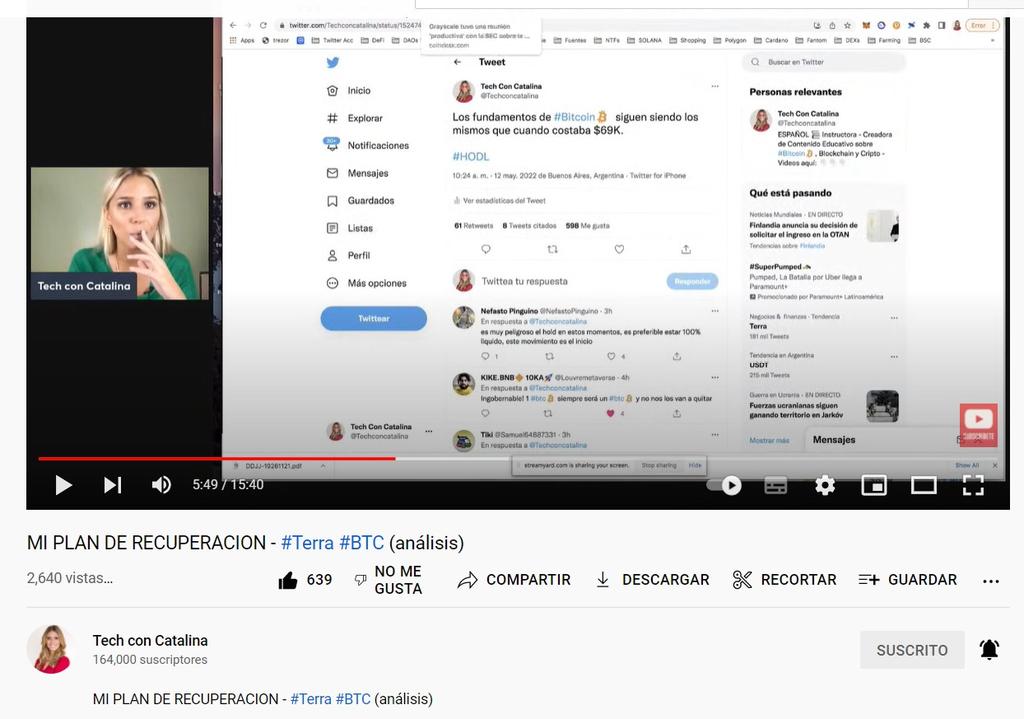The image size is (1024, 719).
Task: Click #BTC hashtag in description
Action: click(x=353, y=699)
